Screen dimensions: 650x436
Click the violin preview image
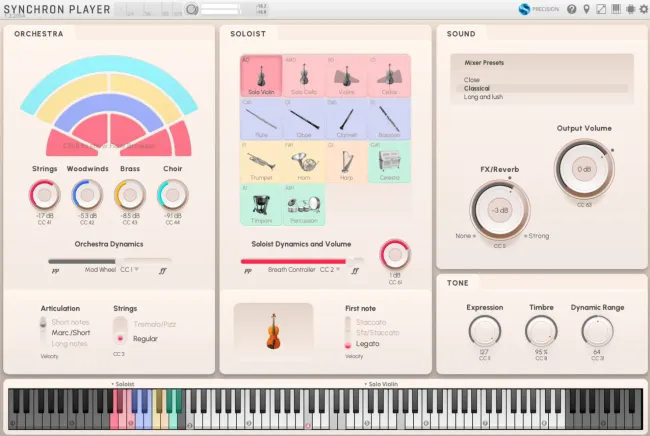273,330
